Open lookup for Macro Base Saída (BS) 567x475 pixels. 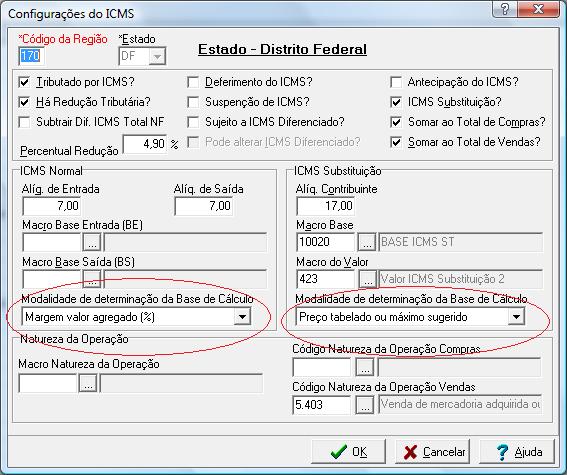click(92, 279)
